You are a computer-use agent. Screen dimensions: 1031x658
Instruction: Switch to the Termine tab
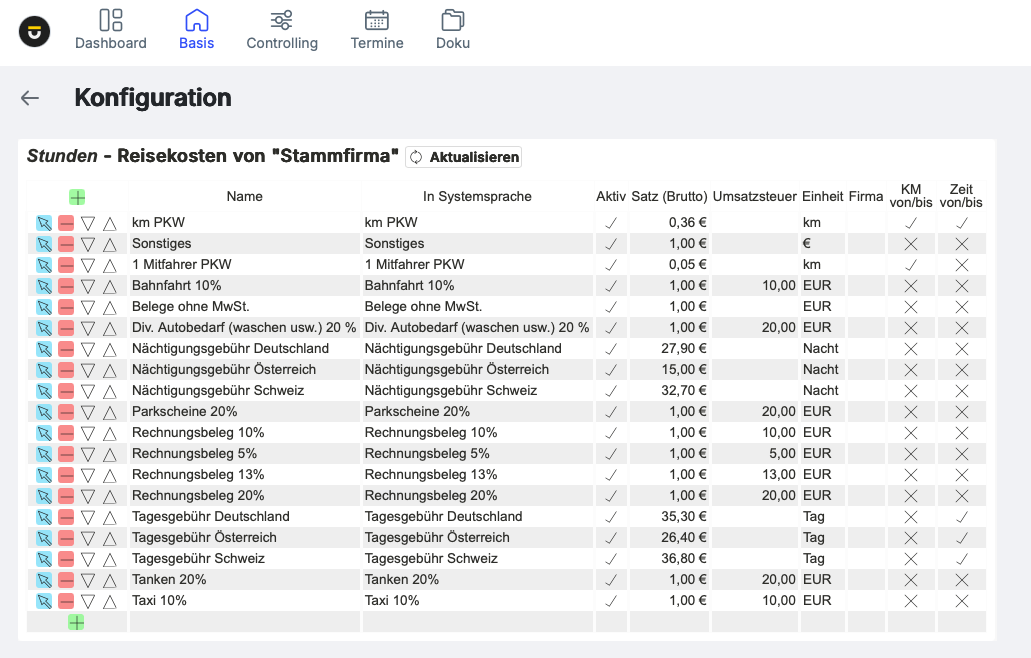377,30
